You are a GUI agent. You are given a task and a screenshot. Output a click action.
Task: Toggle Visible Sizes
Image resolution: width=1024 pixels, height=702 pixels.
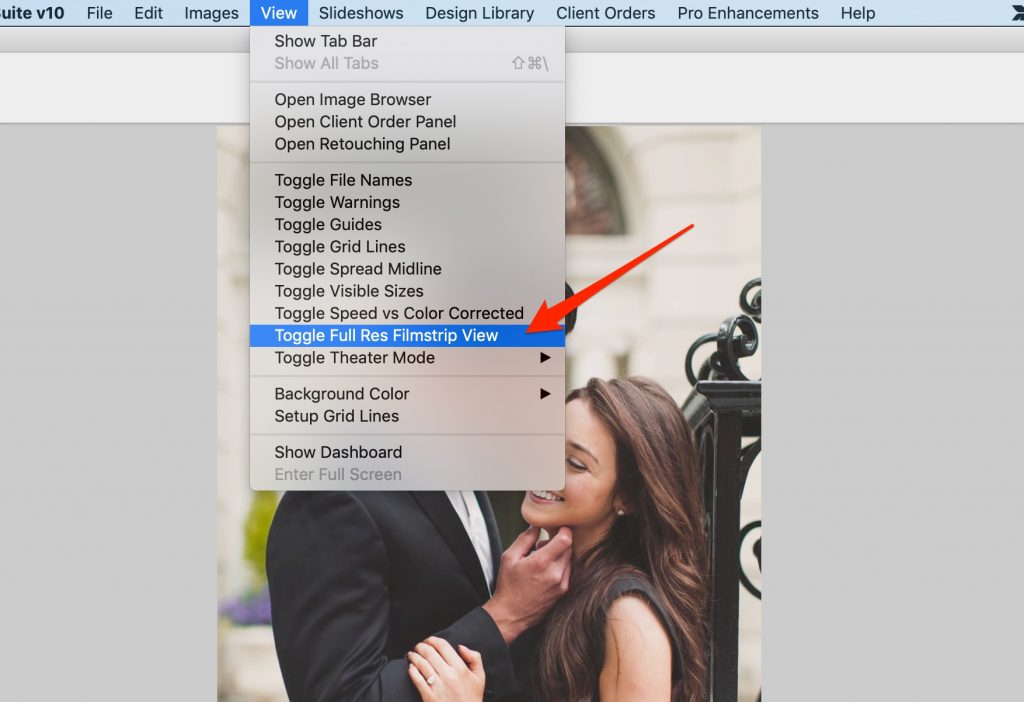[408, 291]
